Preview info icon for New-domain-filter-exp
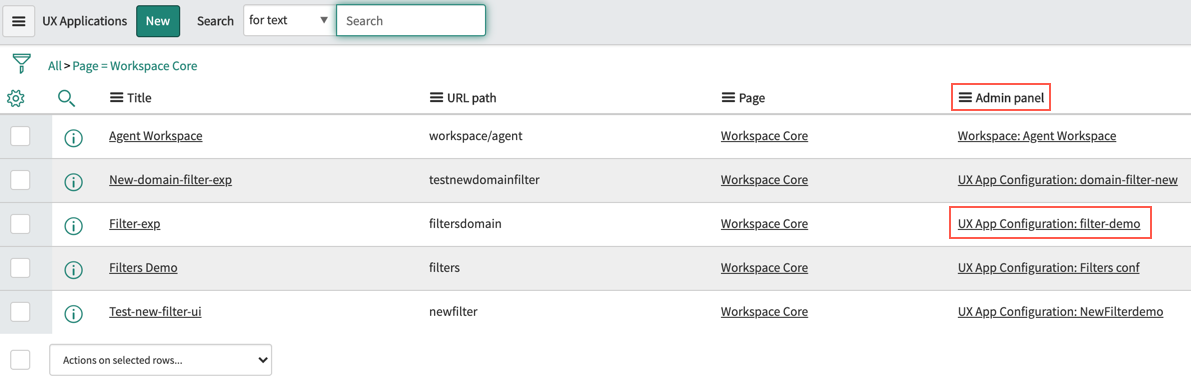1191x388 pixels. coord(73,181)
